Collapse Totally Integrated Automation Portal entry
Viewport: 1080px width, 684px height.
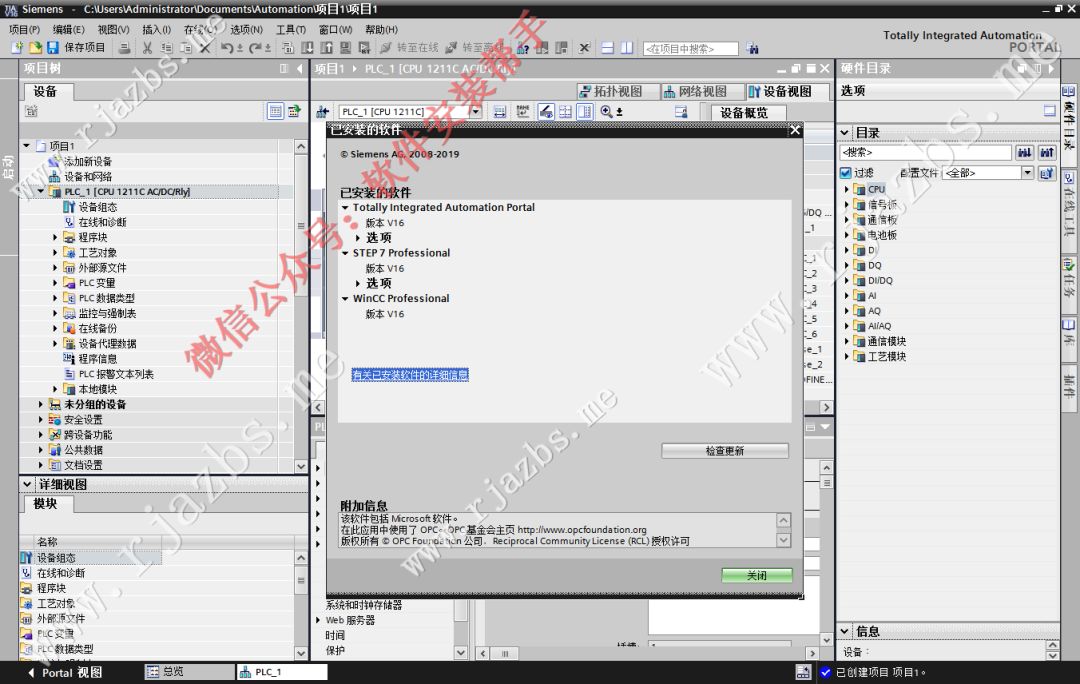coord(345,207)
